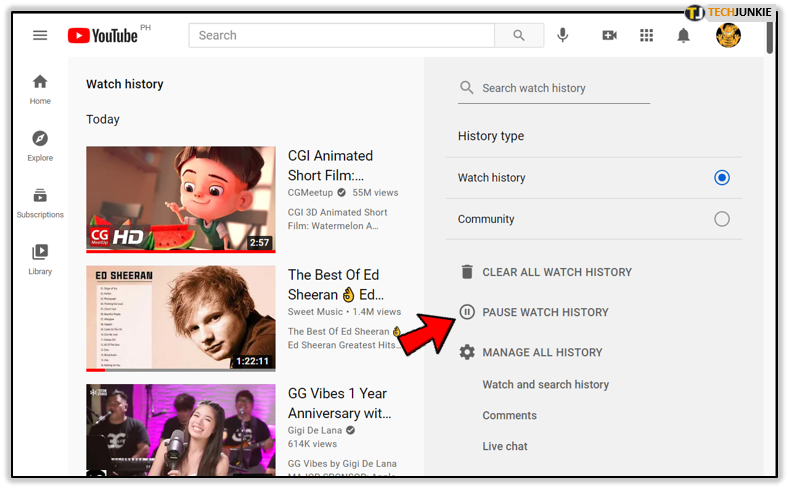Open Gigi De Lana channel link
The height and width of the screenshot is (489, 789).
(314, 431)
